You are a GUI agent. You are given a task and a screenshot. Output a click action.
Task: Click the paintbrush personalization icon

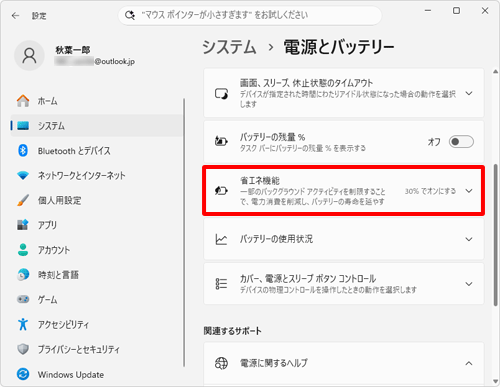[x=23, y=200]
